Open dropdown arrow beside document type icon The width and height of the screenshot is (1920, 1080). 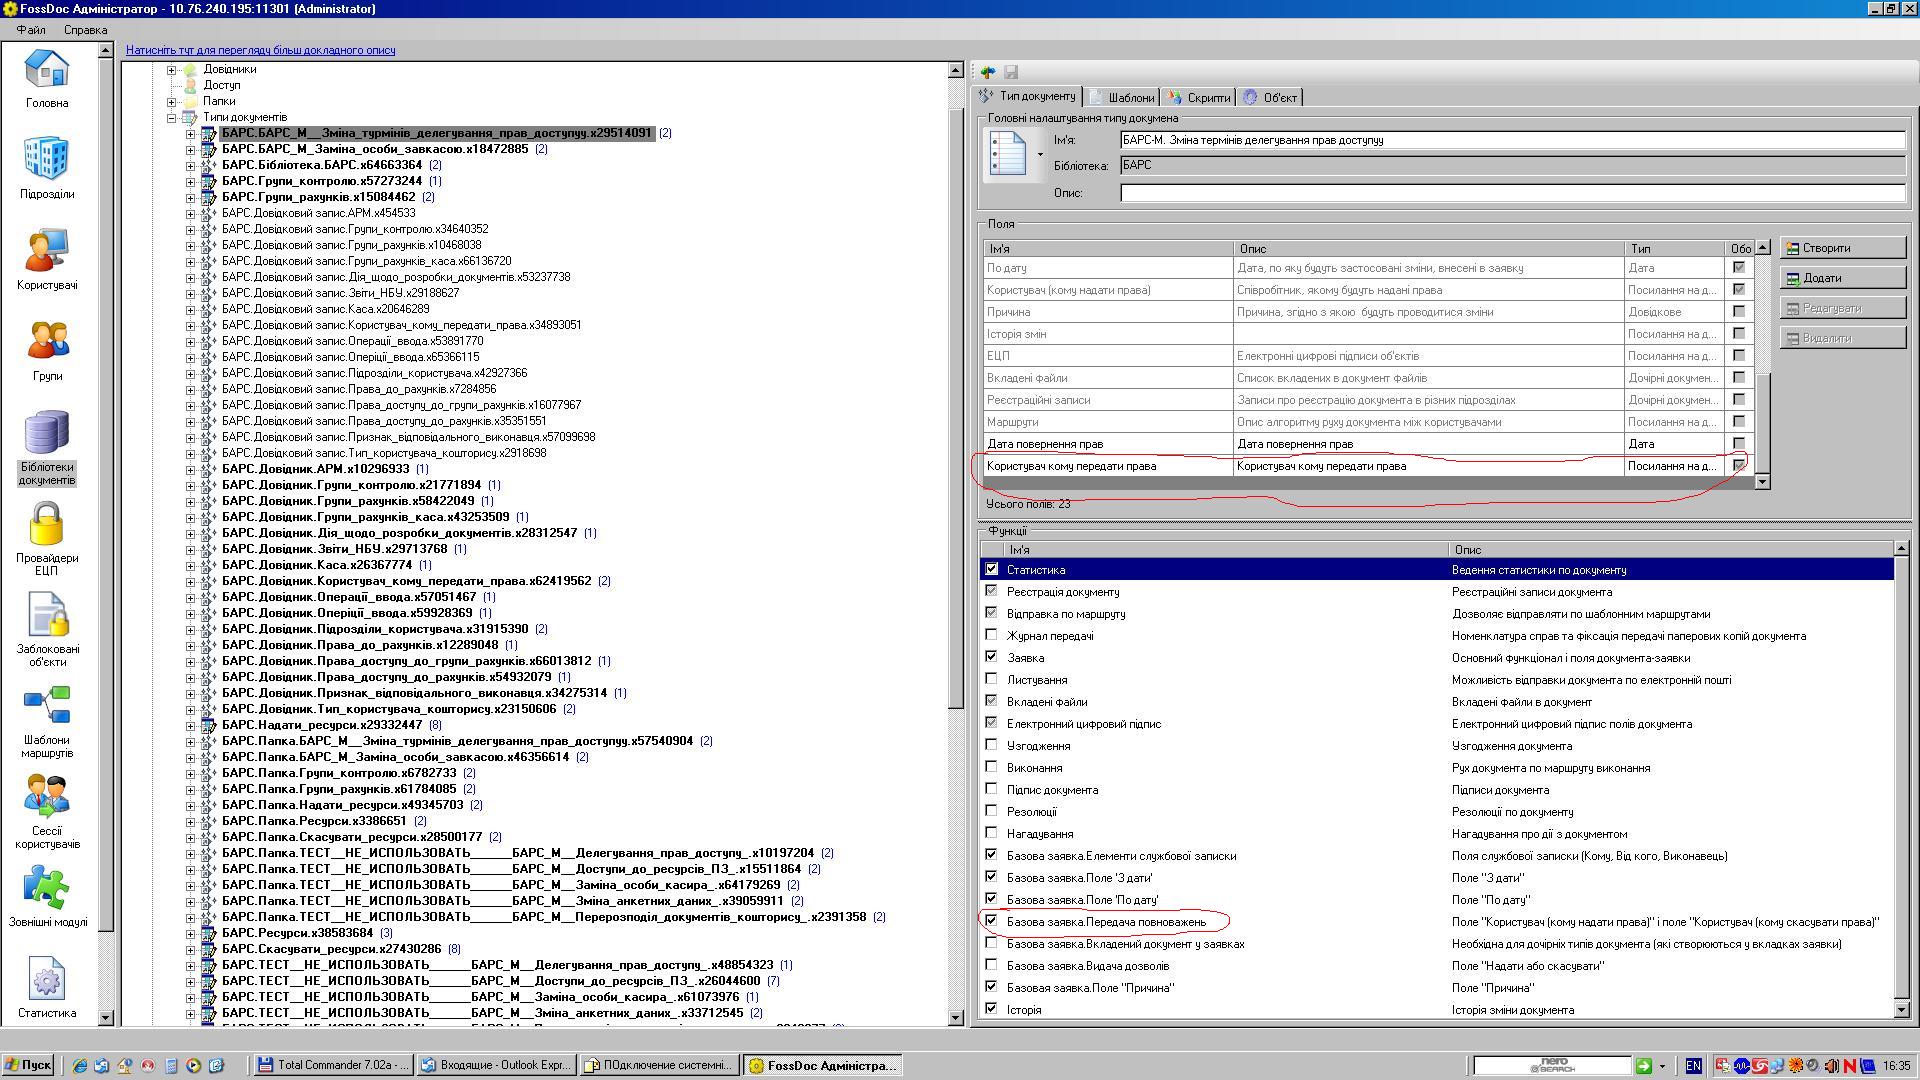coord(1040,155)
